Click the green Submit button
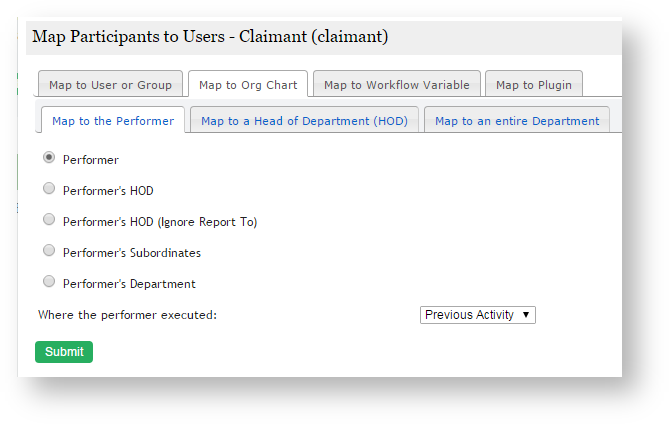The width and height of the screenshot is (670, 425). pyautogui.click(x=64, y=352)
